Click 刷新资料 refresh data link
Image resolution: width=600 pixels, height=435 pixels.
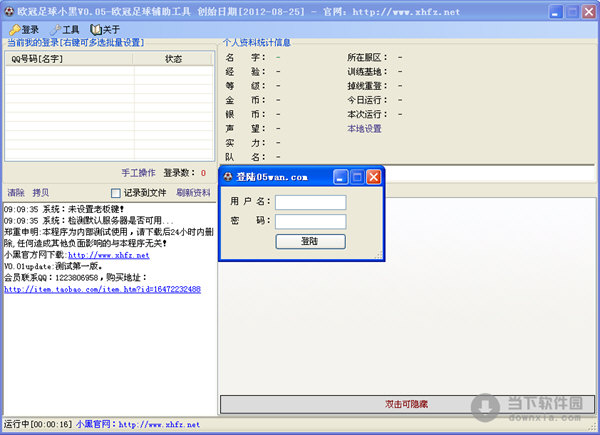coord(193,192)
